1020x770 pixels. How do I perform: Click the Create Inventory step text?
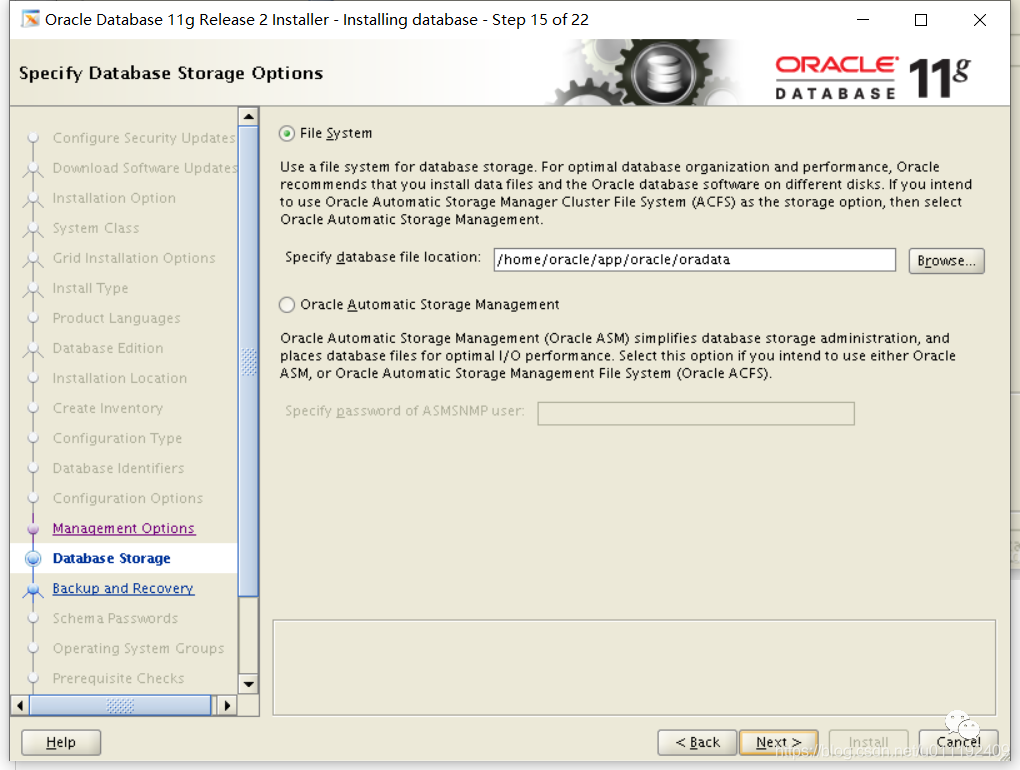pos(107,408)
